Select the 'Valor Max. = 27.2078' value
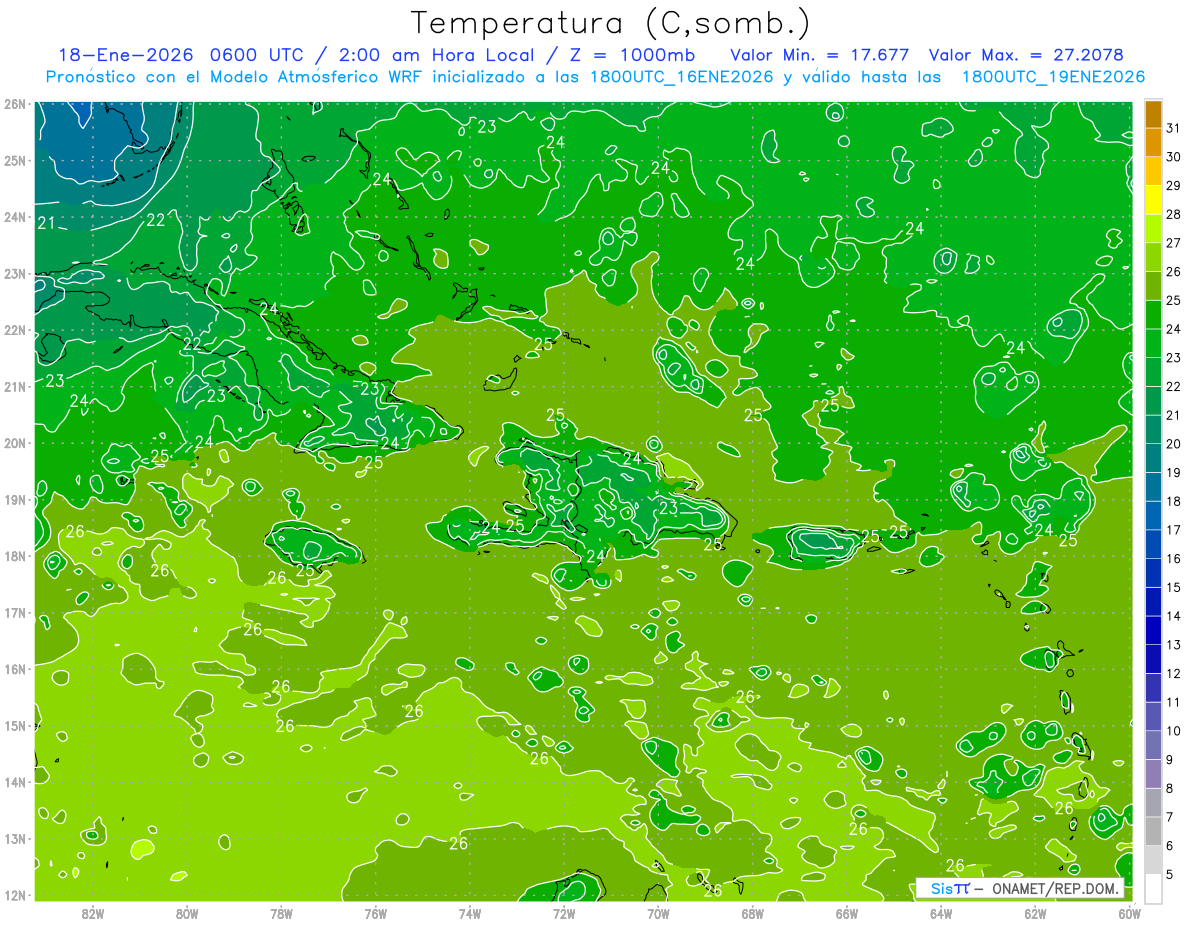This screenshot has width=1200, height=927. [1025, 55]
